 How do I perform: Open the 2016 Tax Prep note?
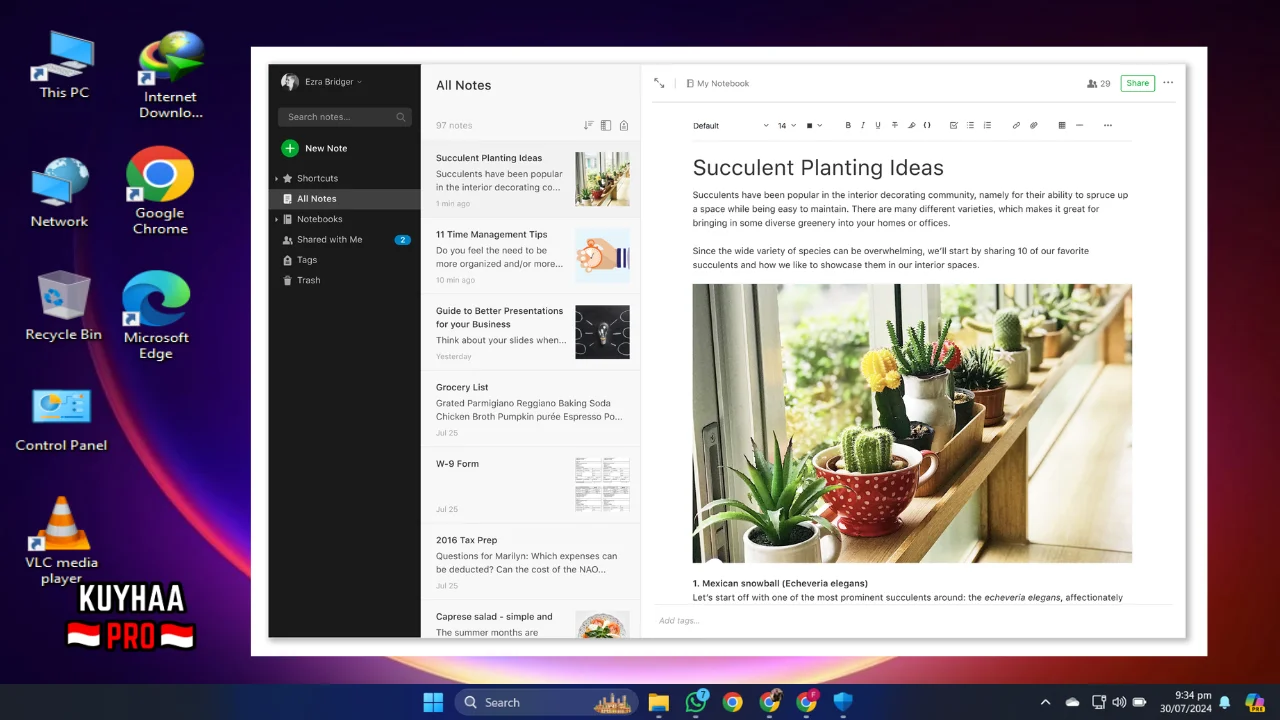pyautogui.click(x=531, y=562)
